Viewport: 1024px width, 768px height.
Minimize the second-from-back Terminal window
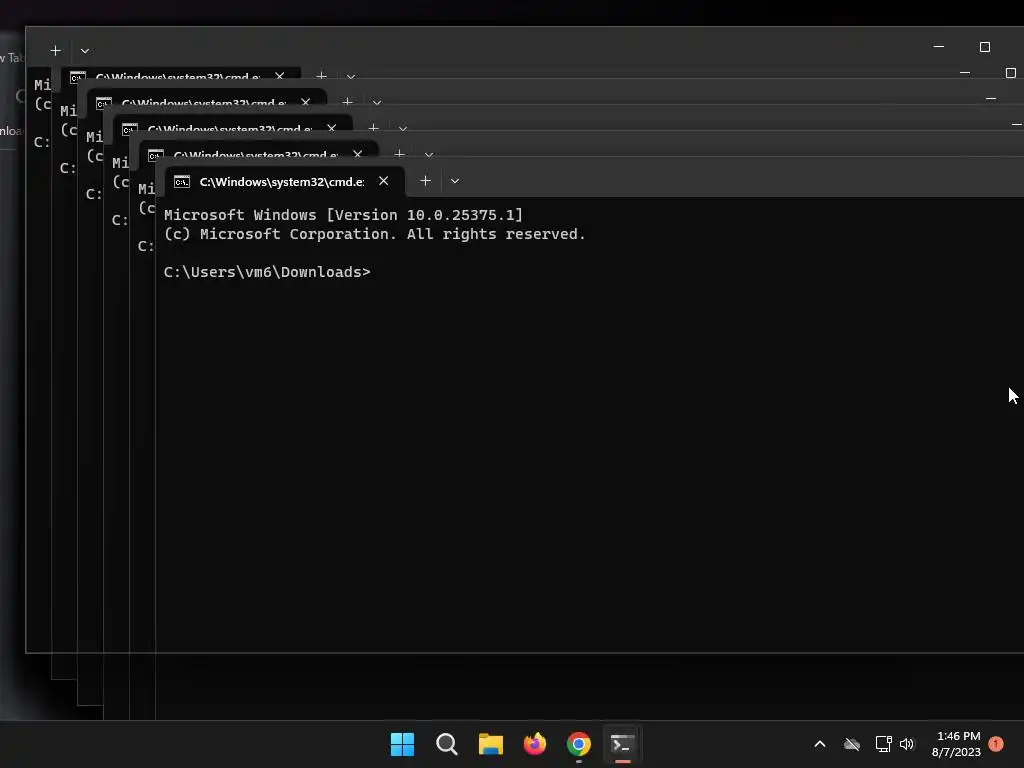[x=965, y=72]
